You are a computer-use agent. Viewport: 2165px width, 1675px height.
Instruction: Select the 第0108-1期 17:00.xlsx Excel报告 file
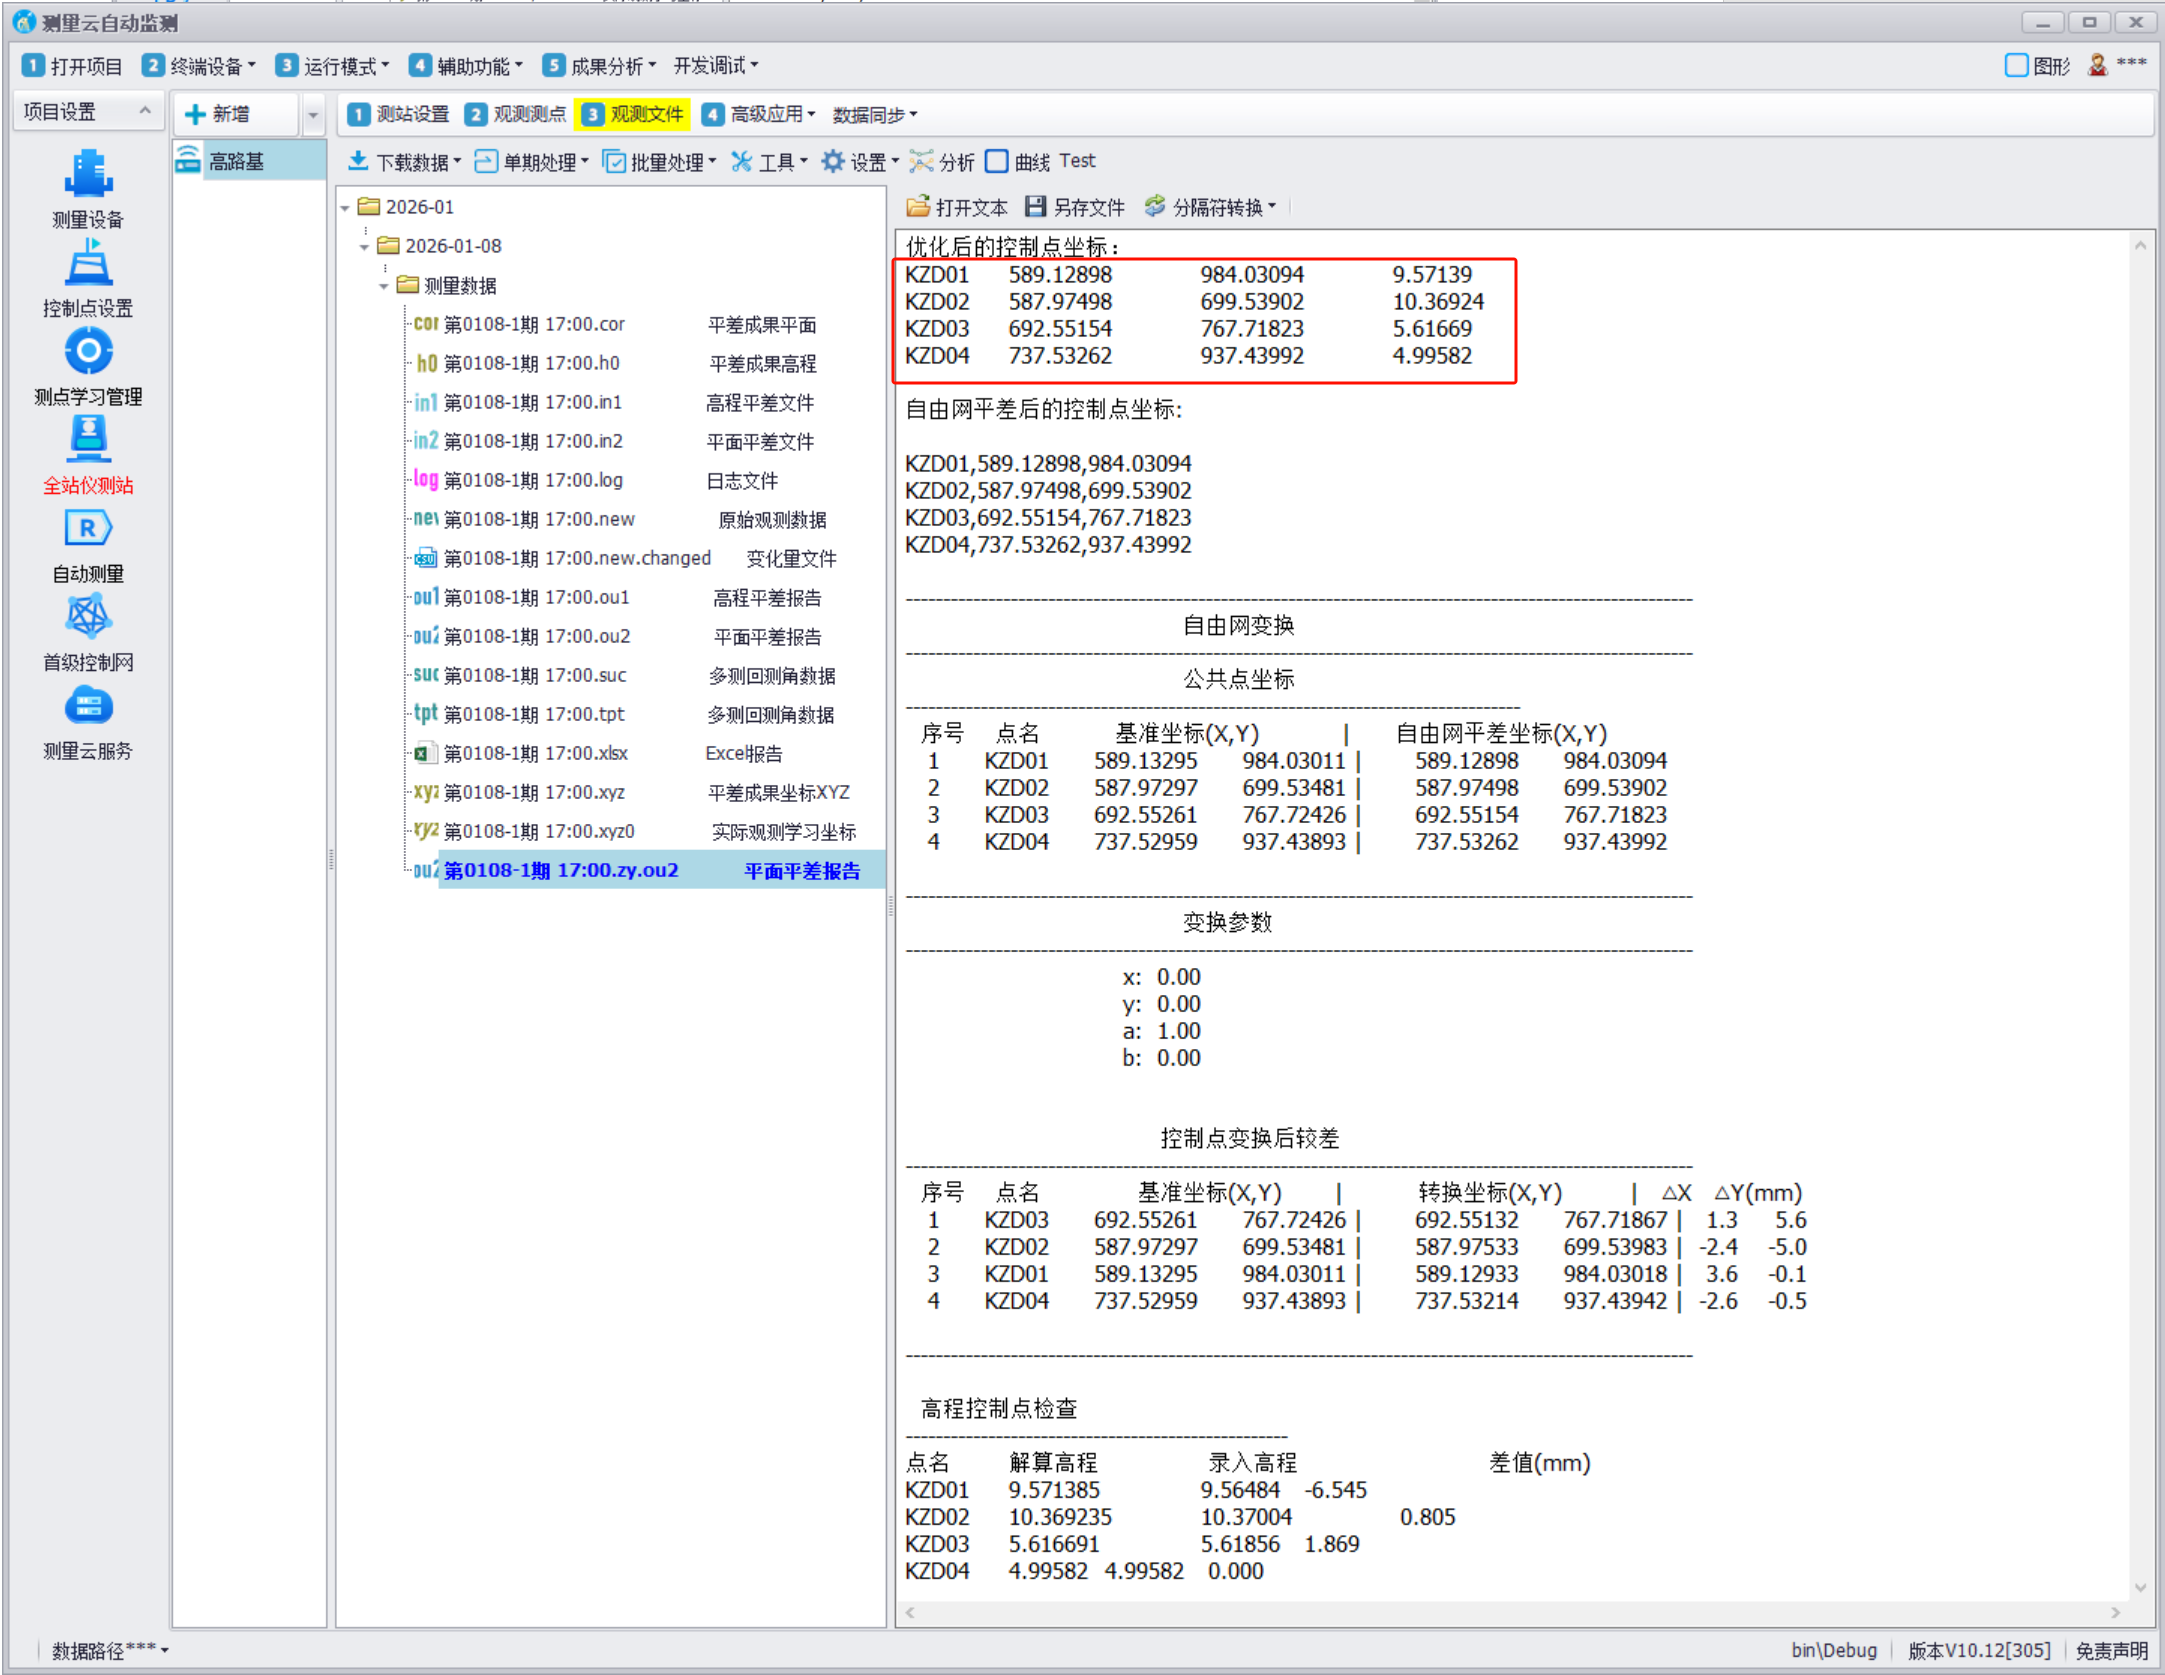click(536, 754)
